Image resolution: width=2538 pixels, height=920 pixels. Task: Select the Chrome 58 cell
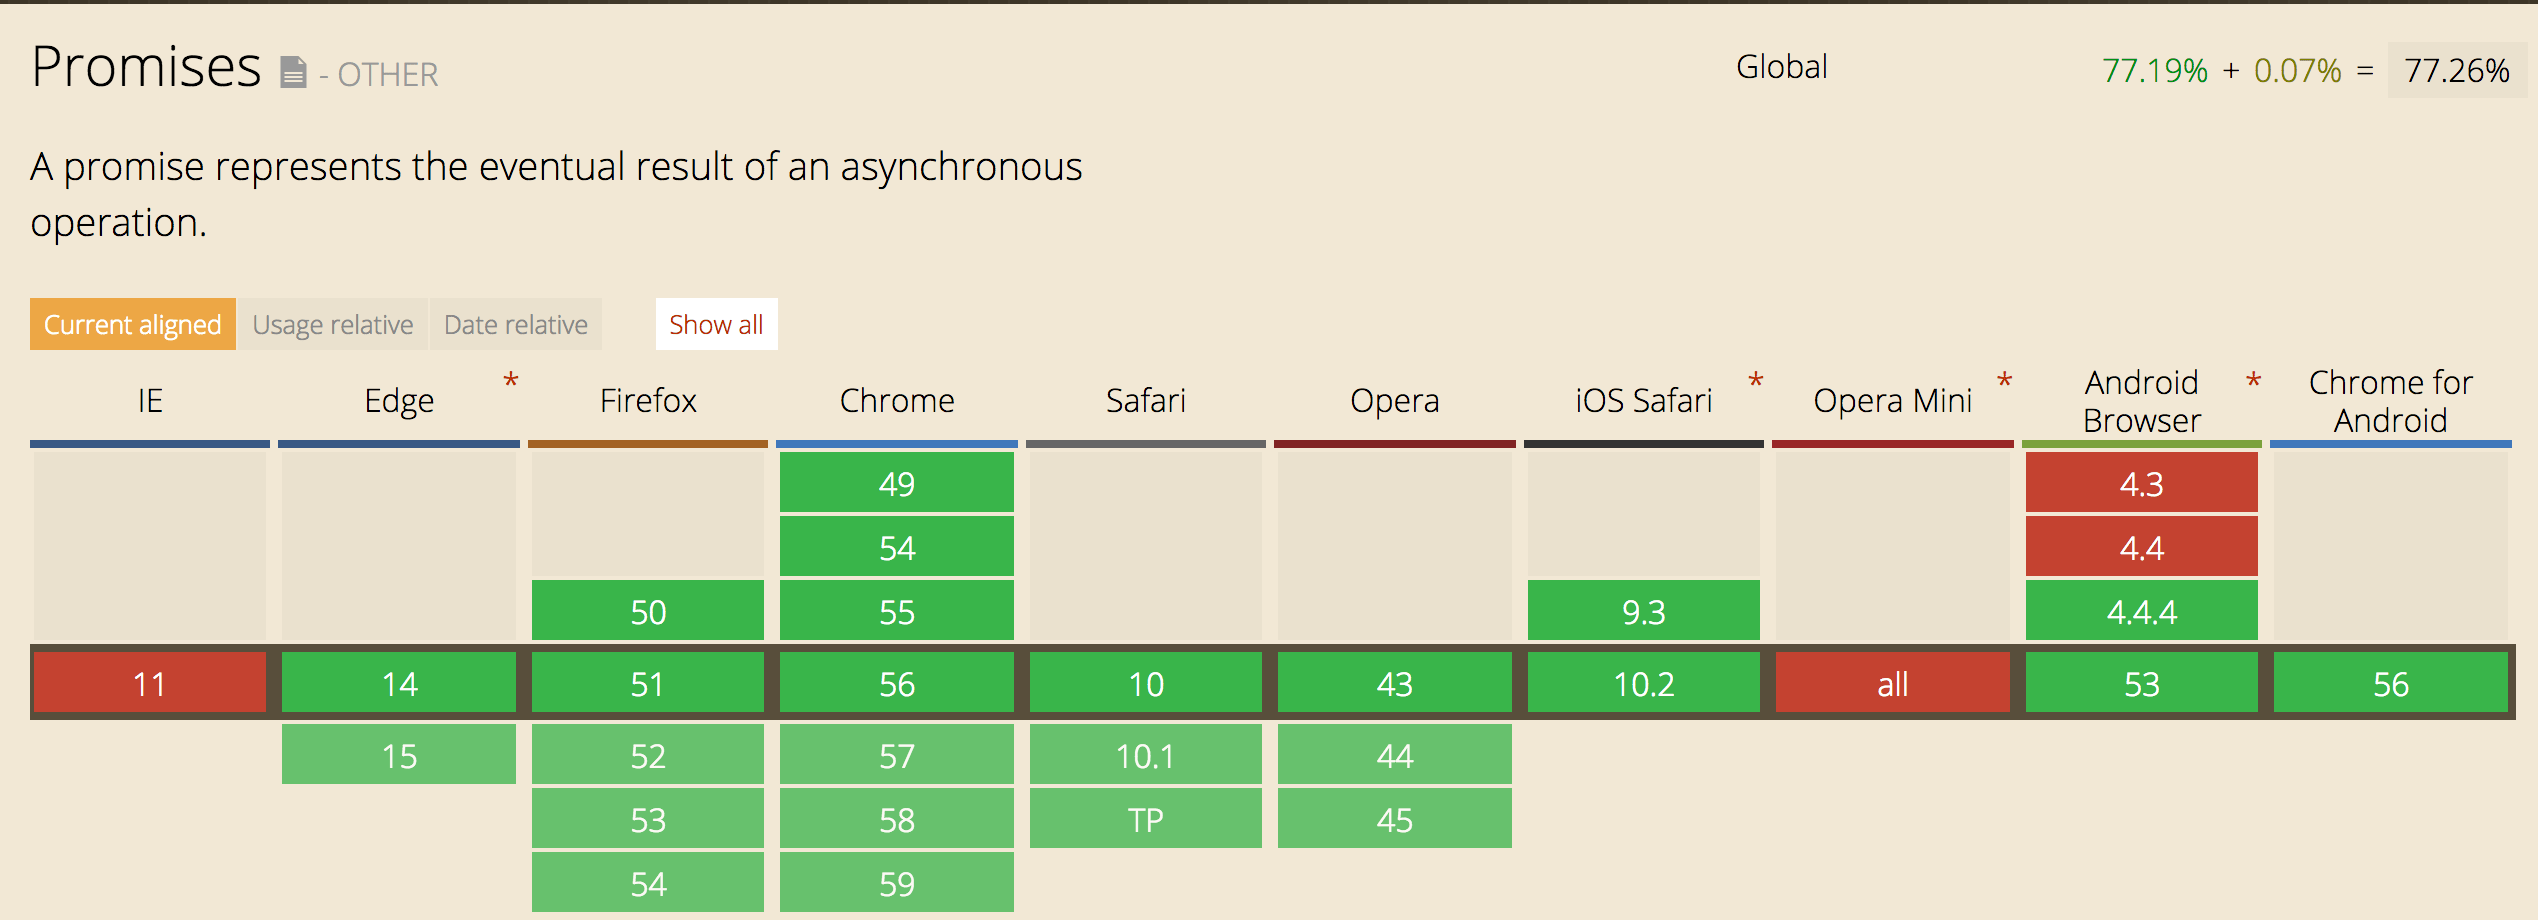click(897, 819)
